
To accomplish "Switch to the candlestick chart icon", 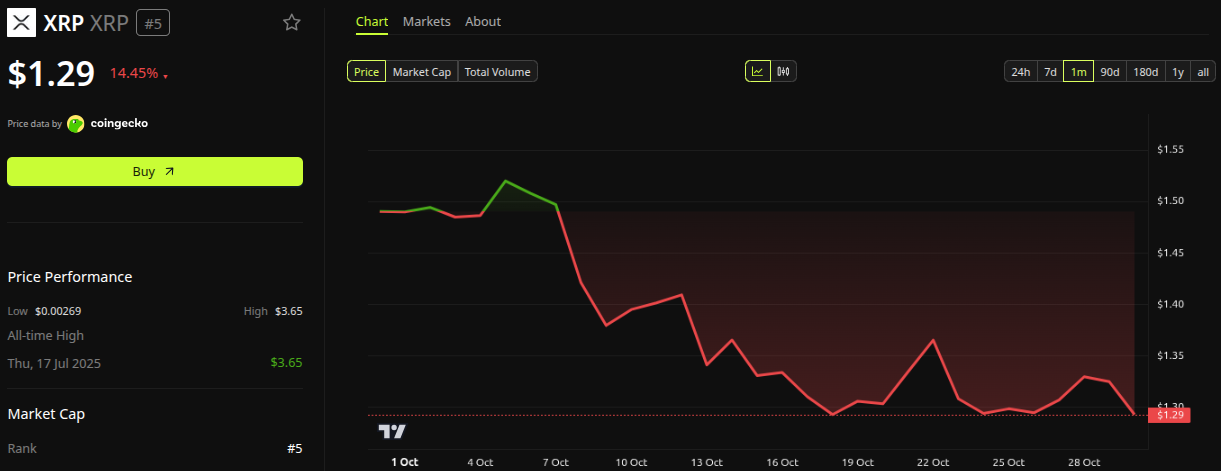I will pyautogui.click(x=784, y=71).
